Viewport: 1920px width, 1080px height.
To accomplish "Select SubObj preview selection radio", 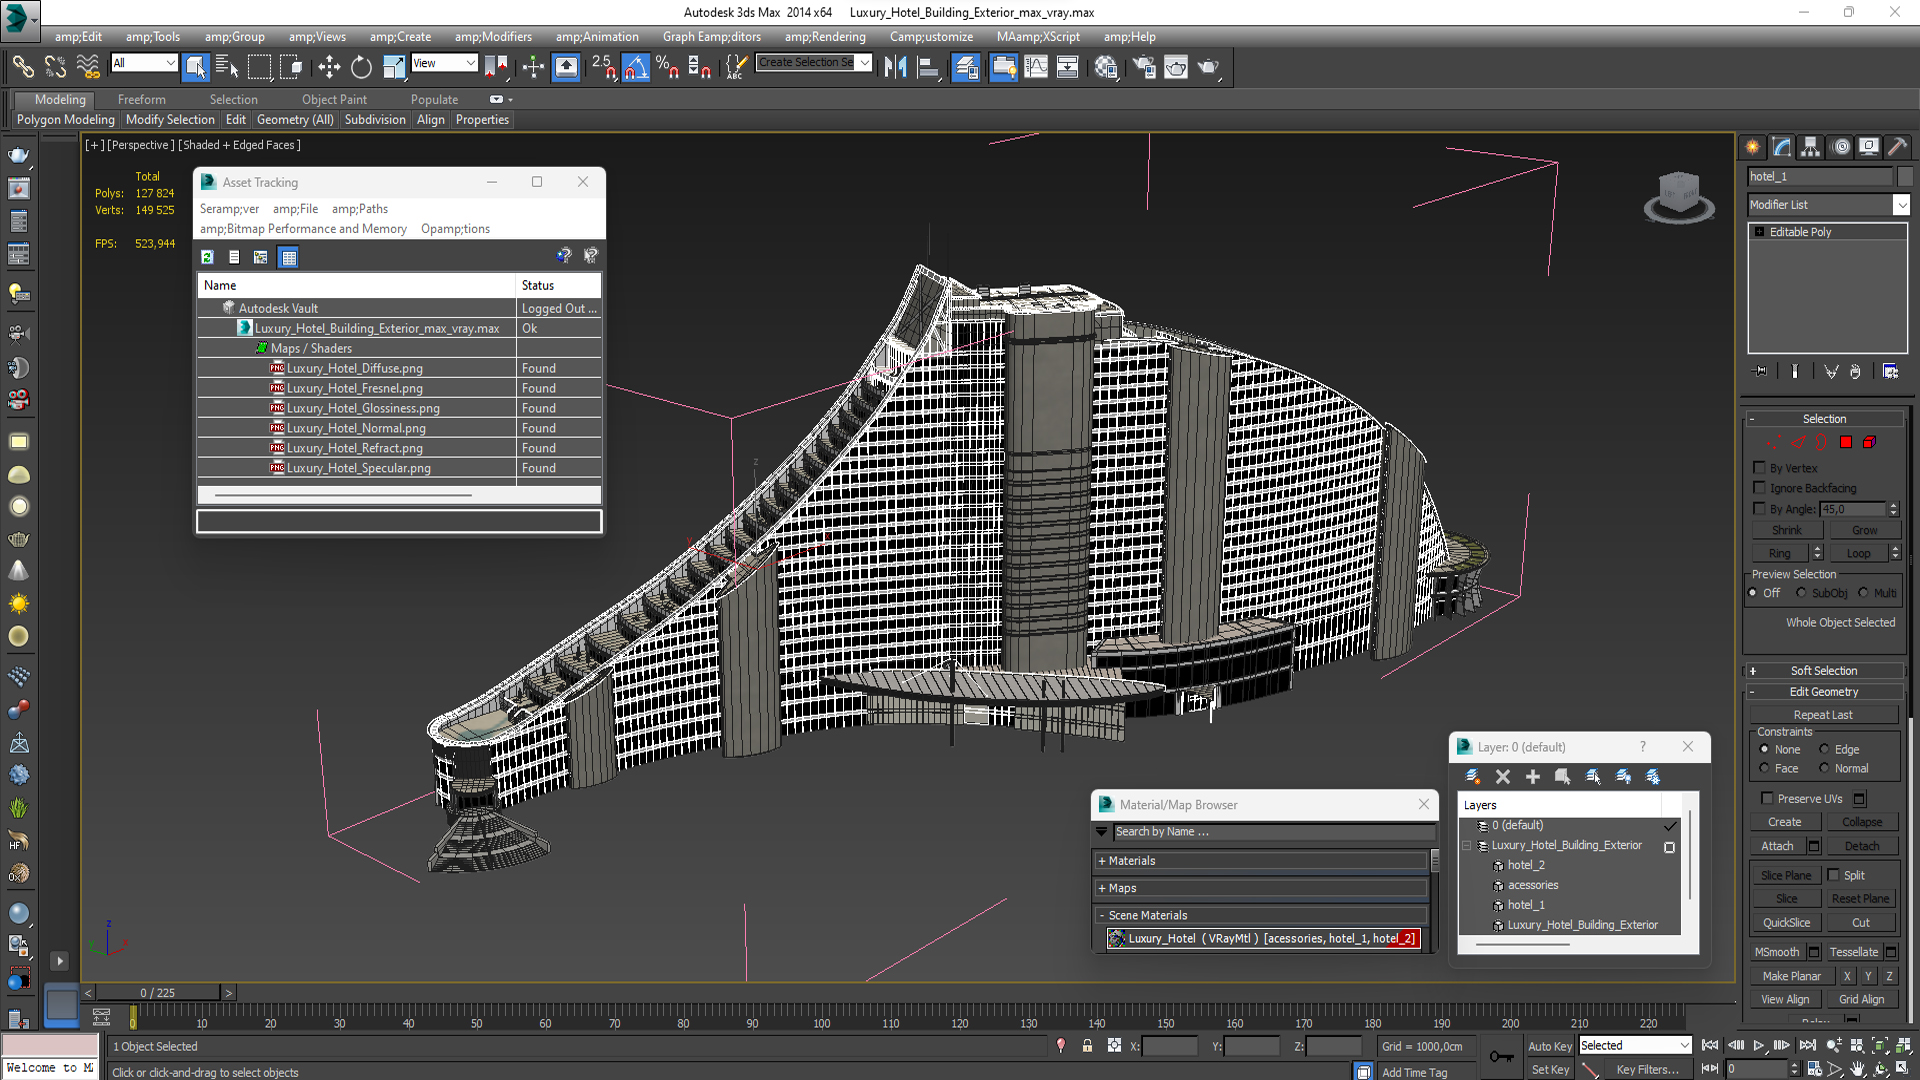I will 1801,593.
